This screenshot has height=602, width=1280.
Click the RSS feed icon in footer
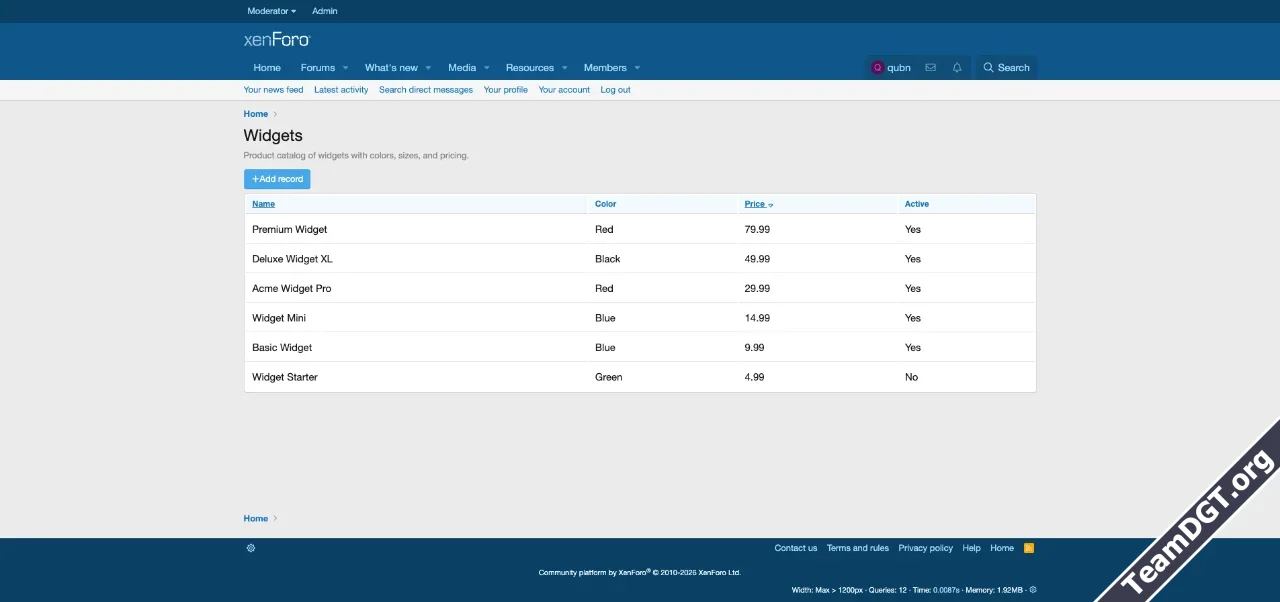(1028, 548)
